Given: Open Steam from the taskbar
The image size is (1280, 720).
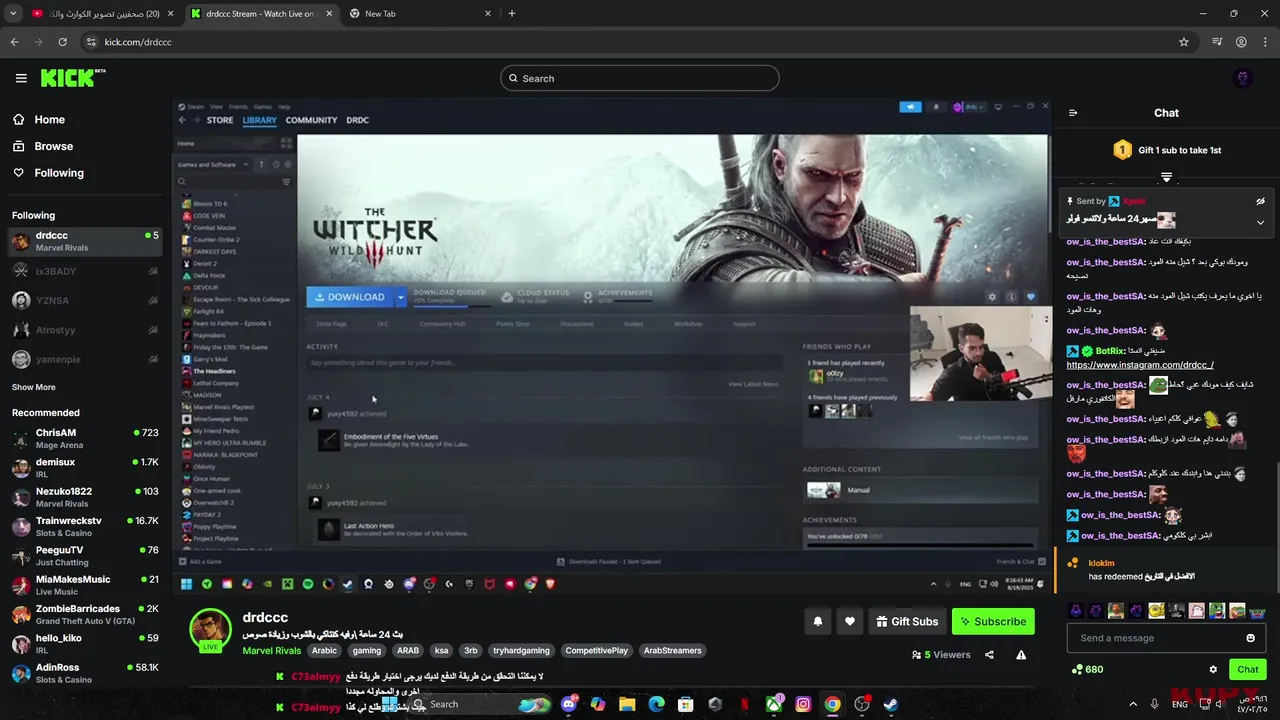Looking at the screenshot, I should [x=890, y=704].
